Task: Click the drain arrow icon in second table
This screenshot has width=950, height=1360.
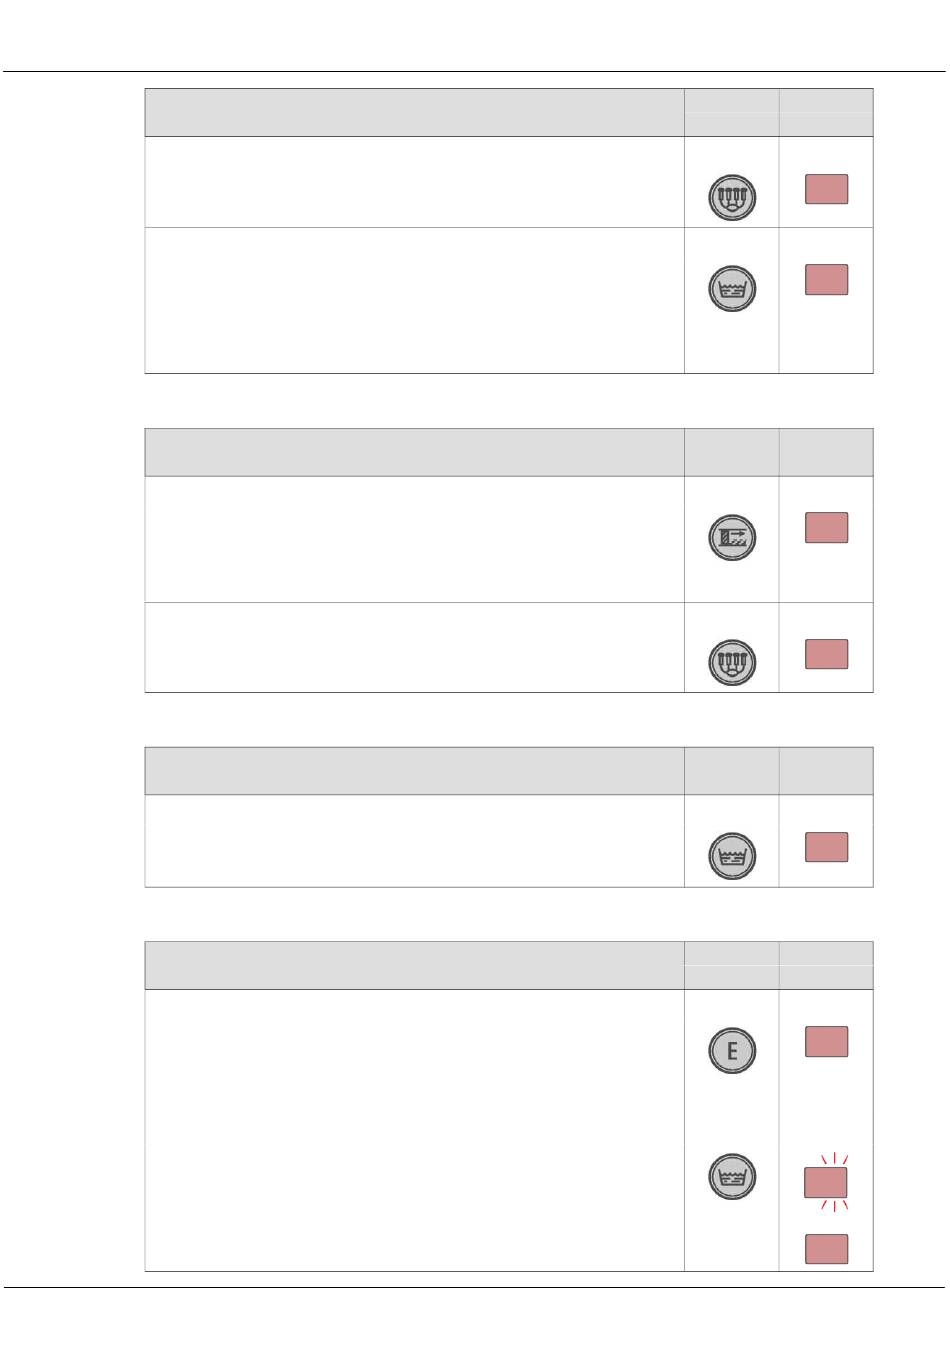Action: click(732, 537)
